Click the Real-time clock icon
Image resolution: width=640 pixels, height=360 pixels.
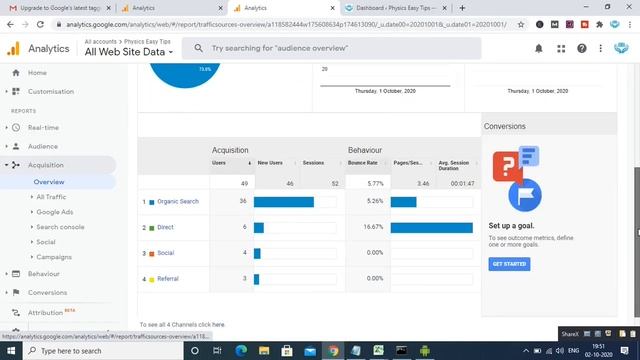(x=16, y=127)
